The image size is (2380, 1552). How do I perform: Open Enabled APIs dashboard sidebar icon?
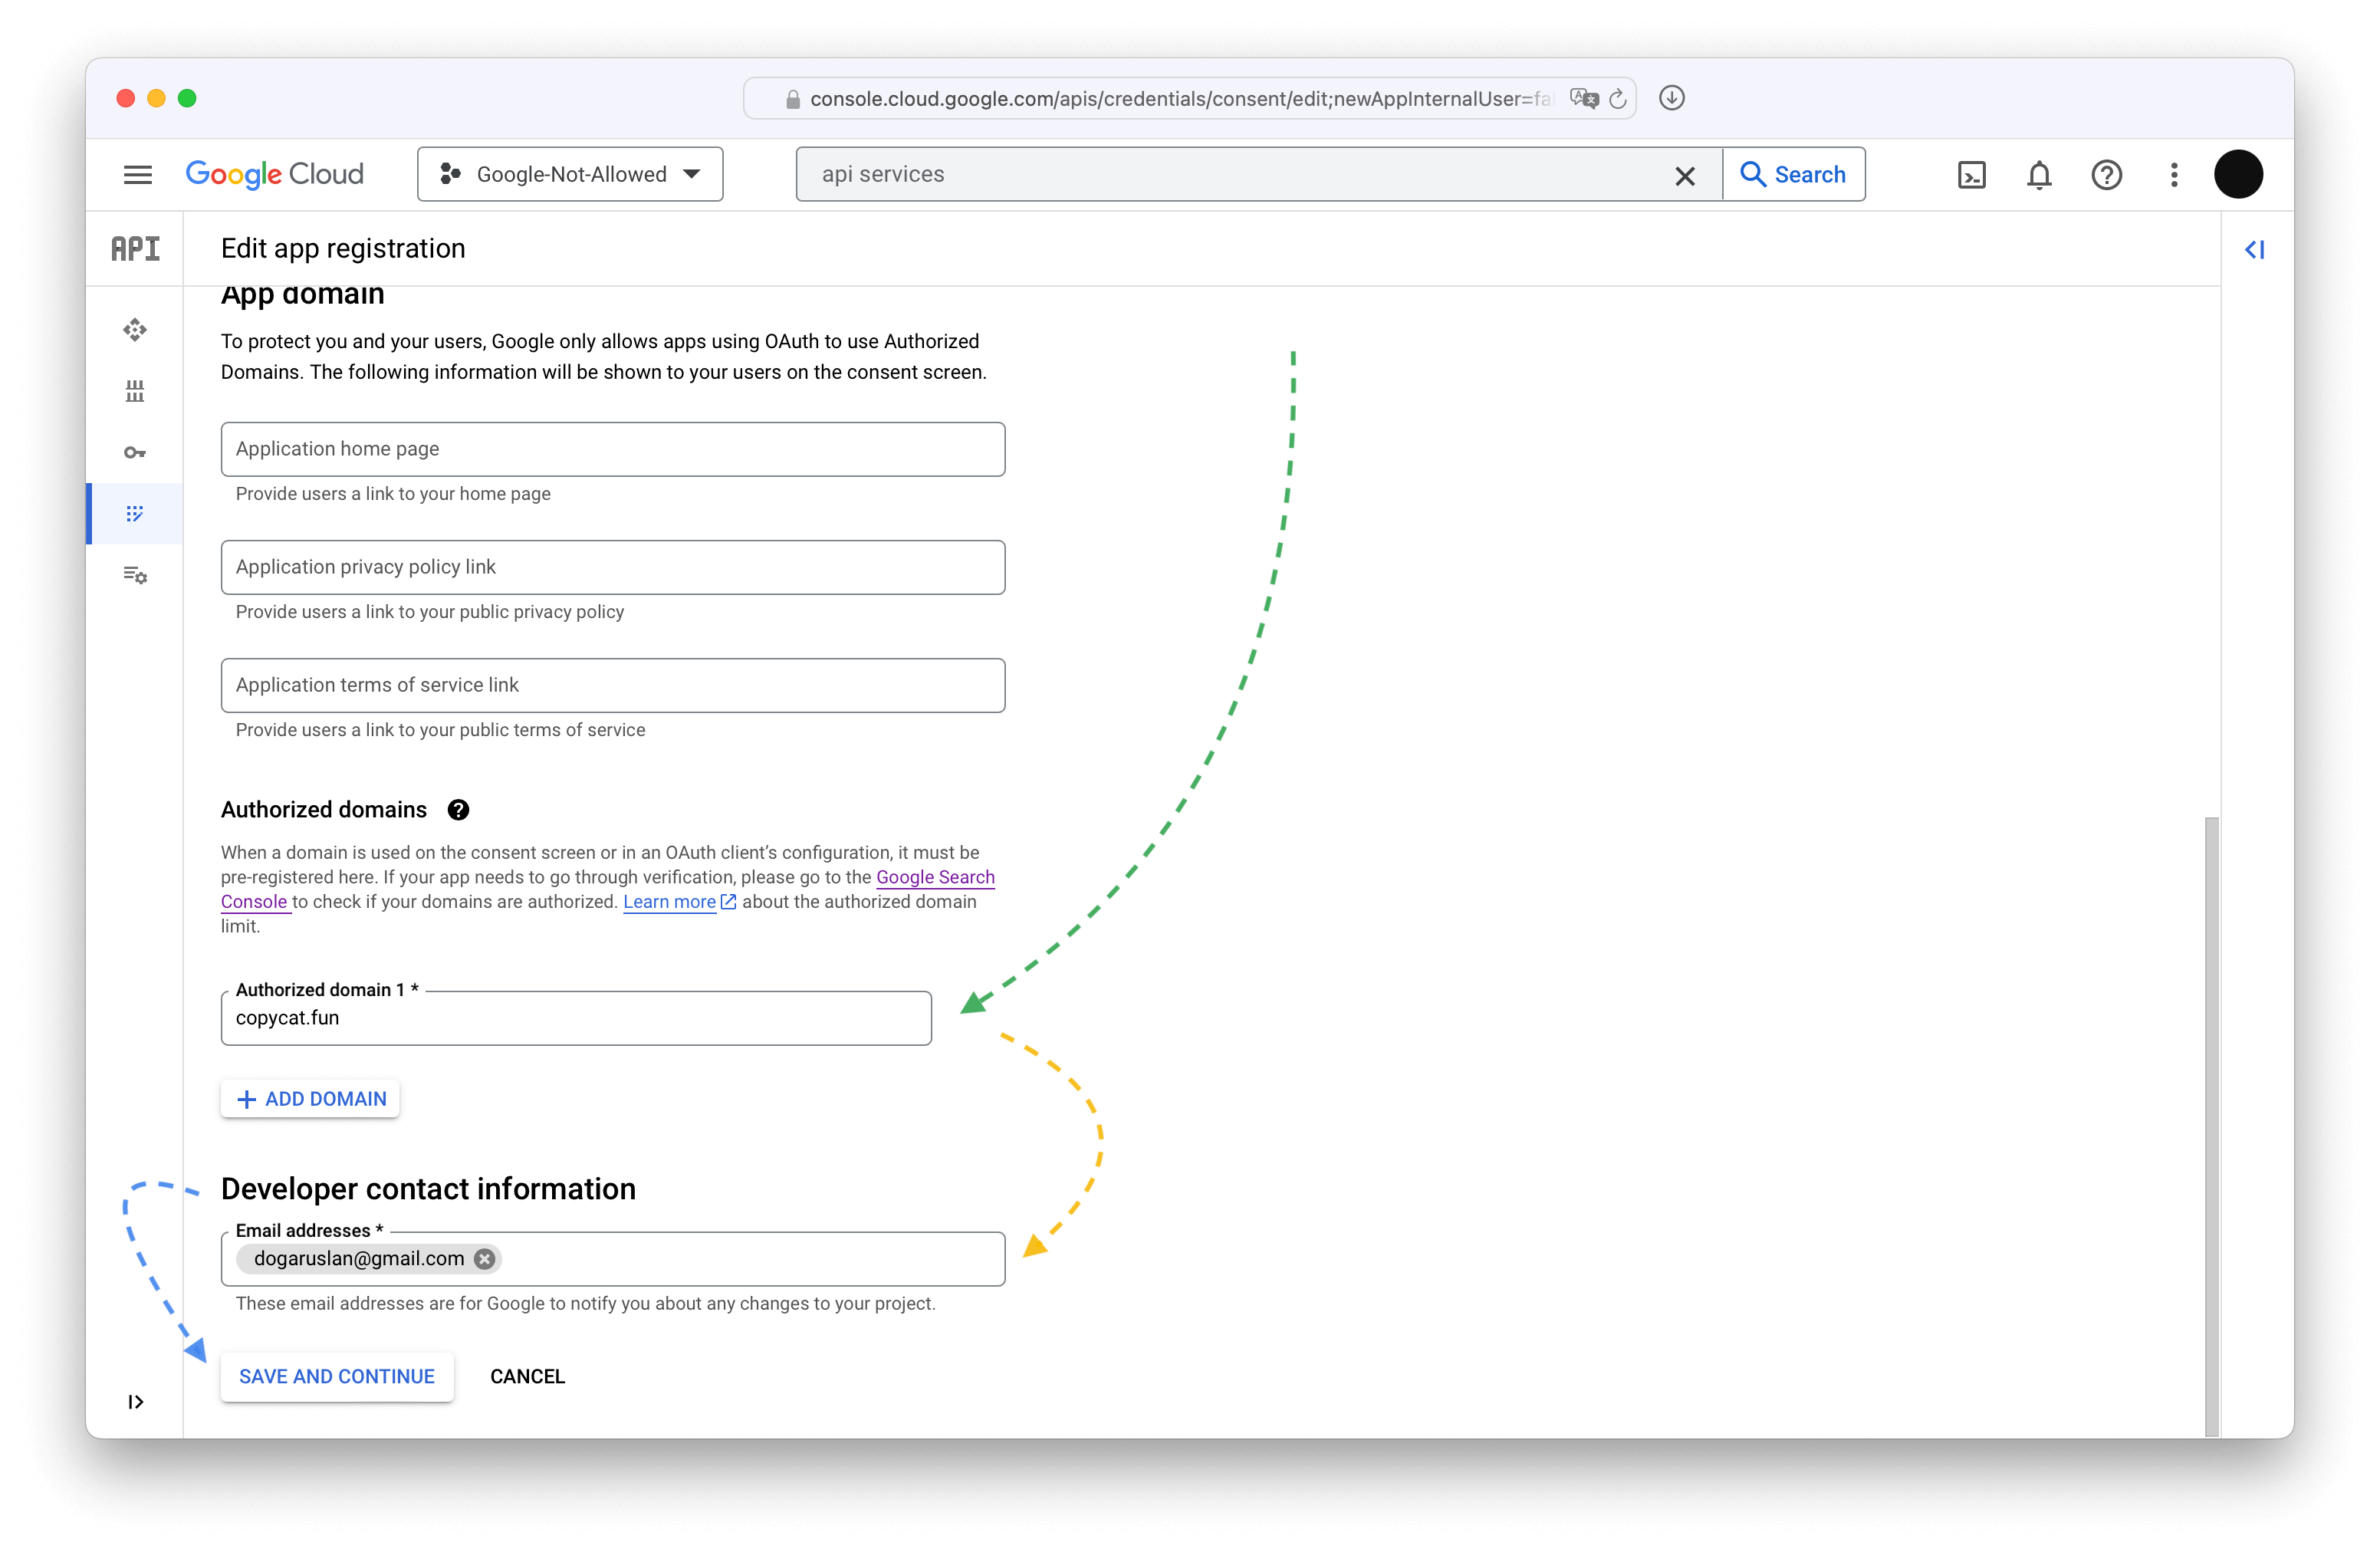click(135, 330)
